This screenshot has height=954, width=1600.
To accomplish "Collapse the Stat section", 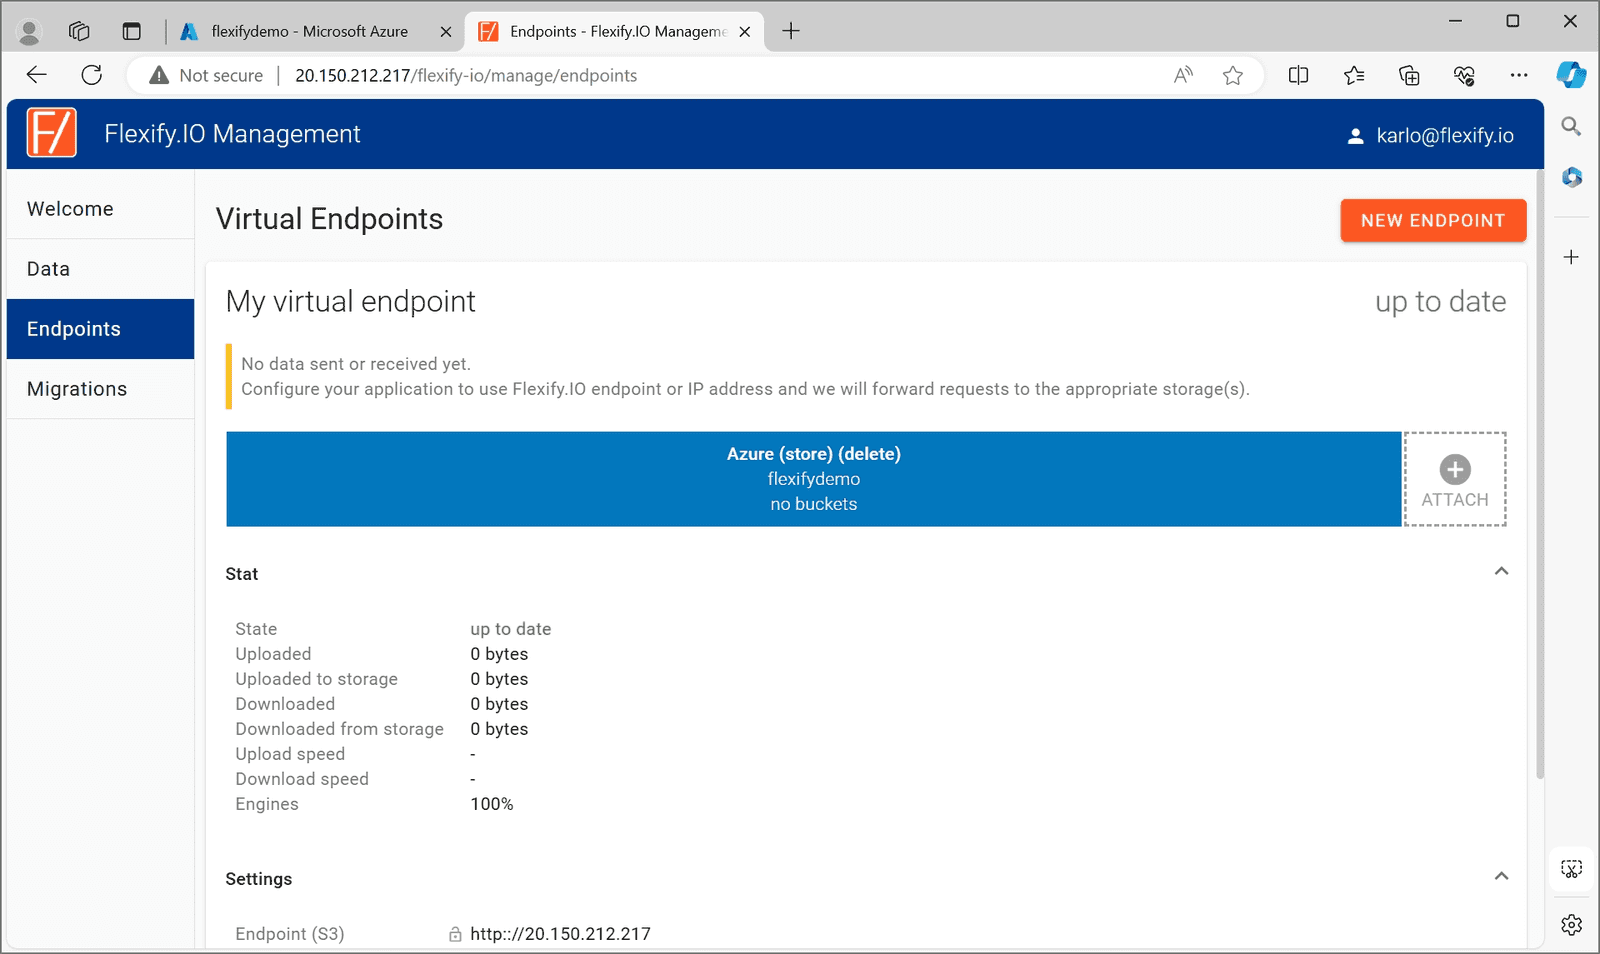I will (x=1501, y=571).
